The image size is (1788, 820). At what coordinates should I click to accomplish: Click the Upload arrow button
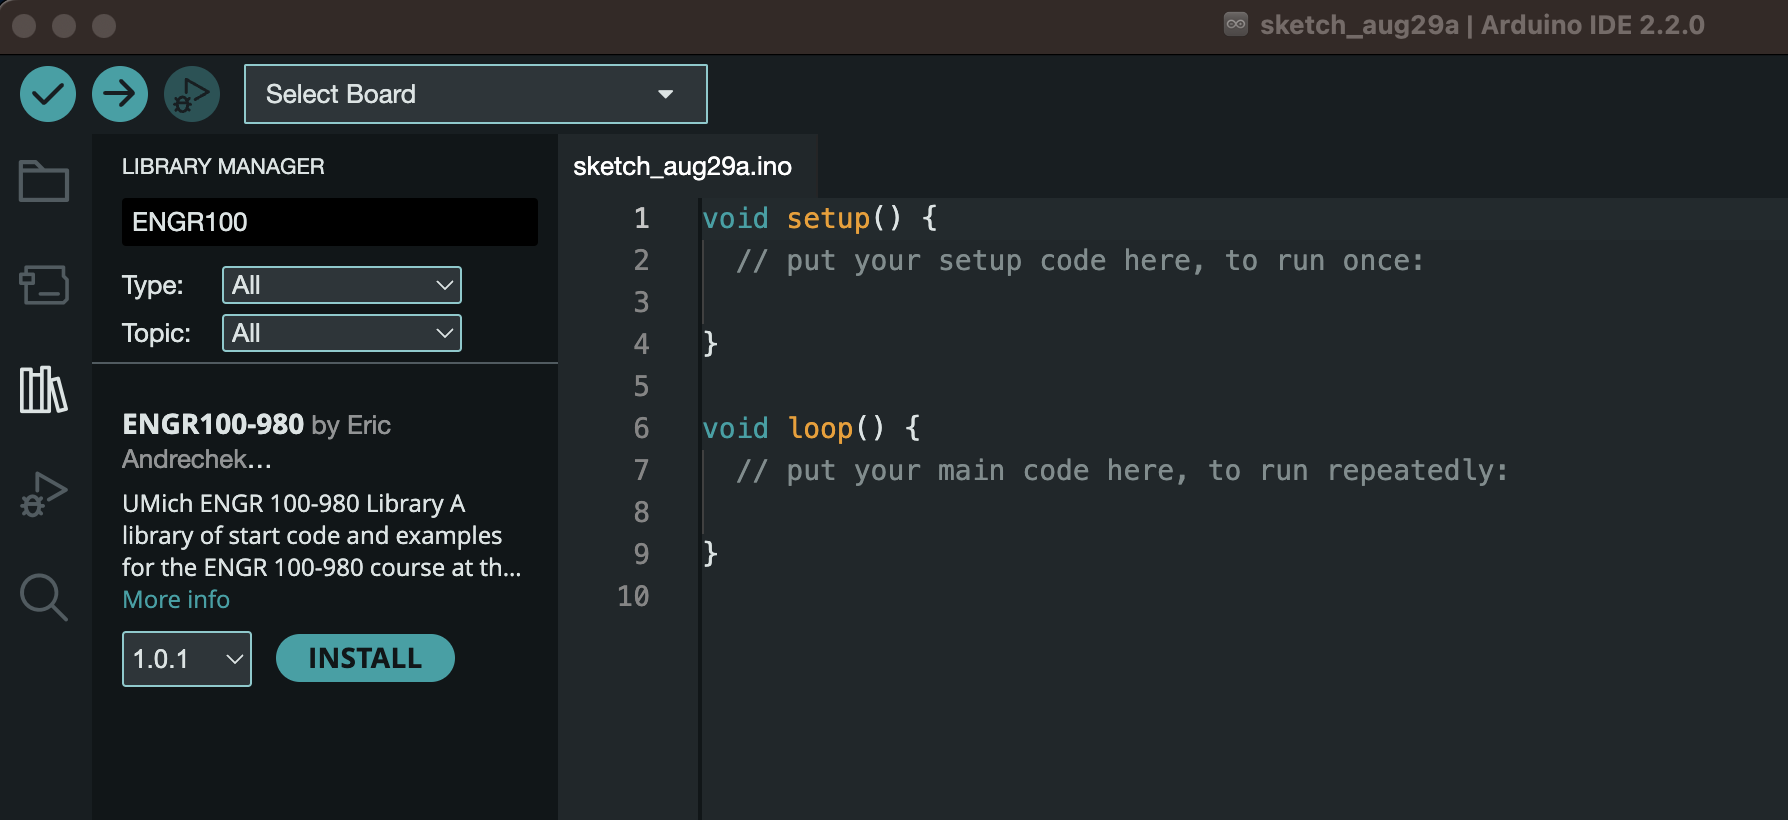[x=120, y=94]
